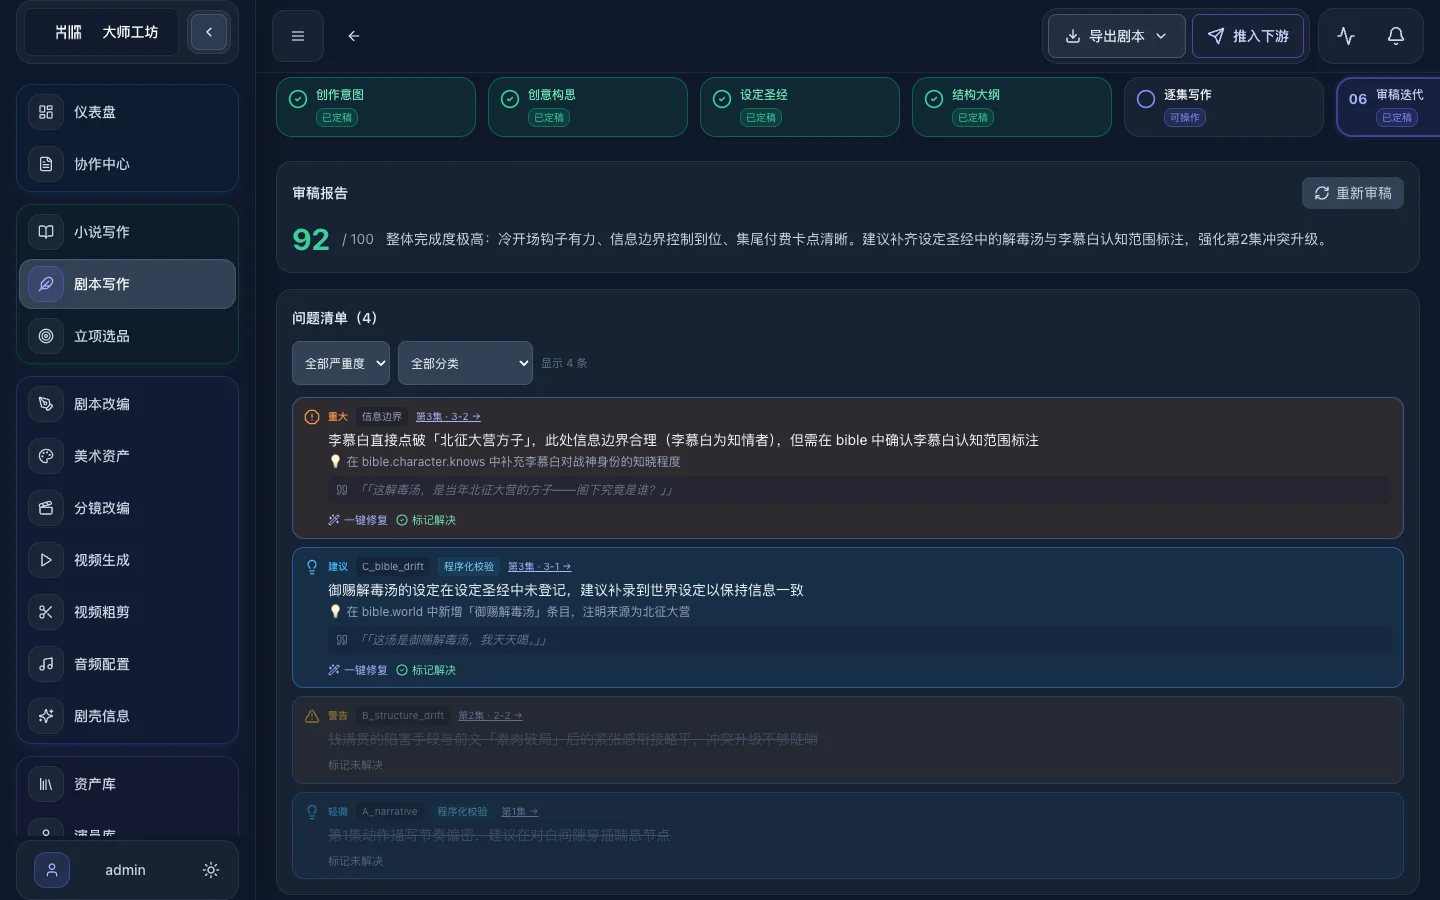The width and height of the screenshot is (1440, 900).
Task: Open the hamburger menu icon in top bar
Action: [298, 36]
